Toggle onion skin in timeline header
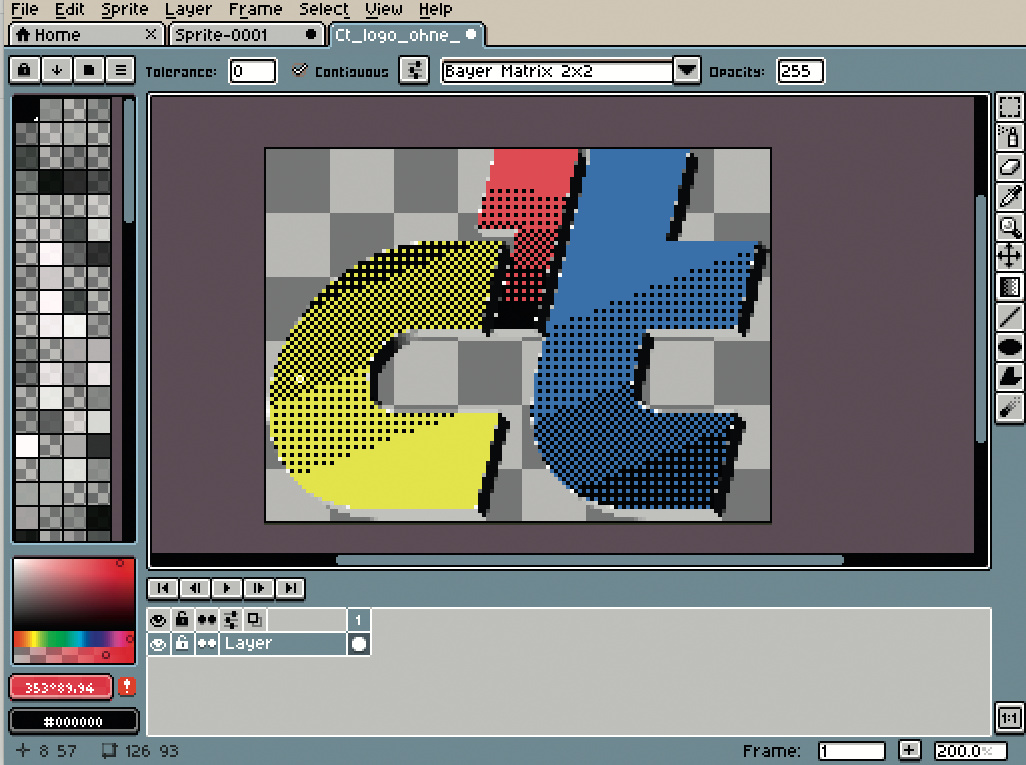 pyautogui.click(x=255, y=620)
